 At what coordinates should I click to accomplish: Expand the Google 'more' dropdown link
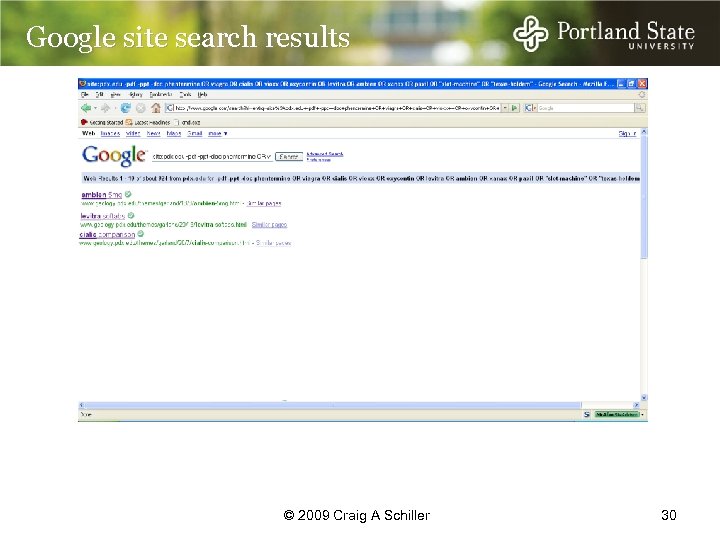tap(218, 133)
